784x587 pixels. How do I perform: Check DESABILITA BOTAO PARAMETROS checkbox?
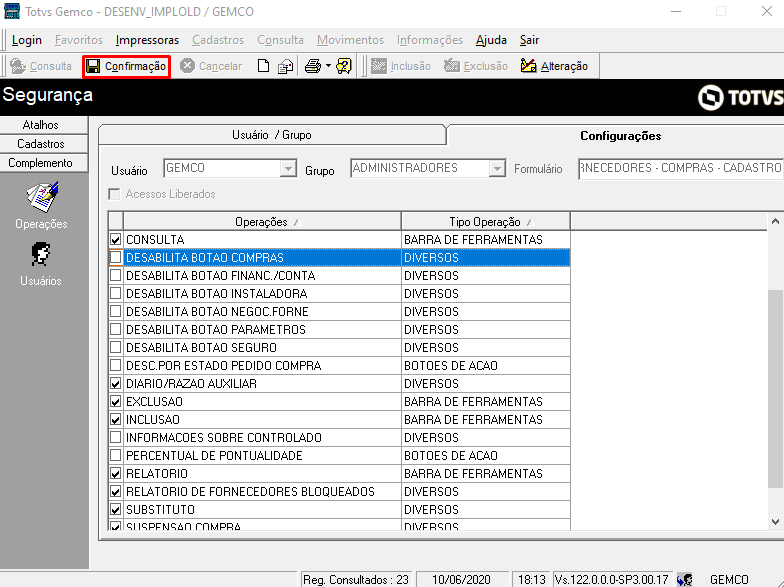point(116,330)
